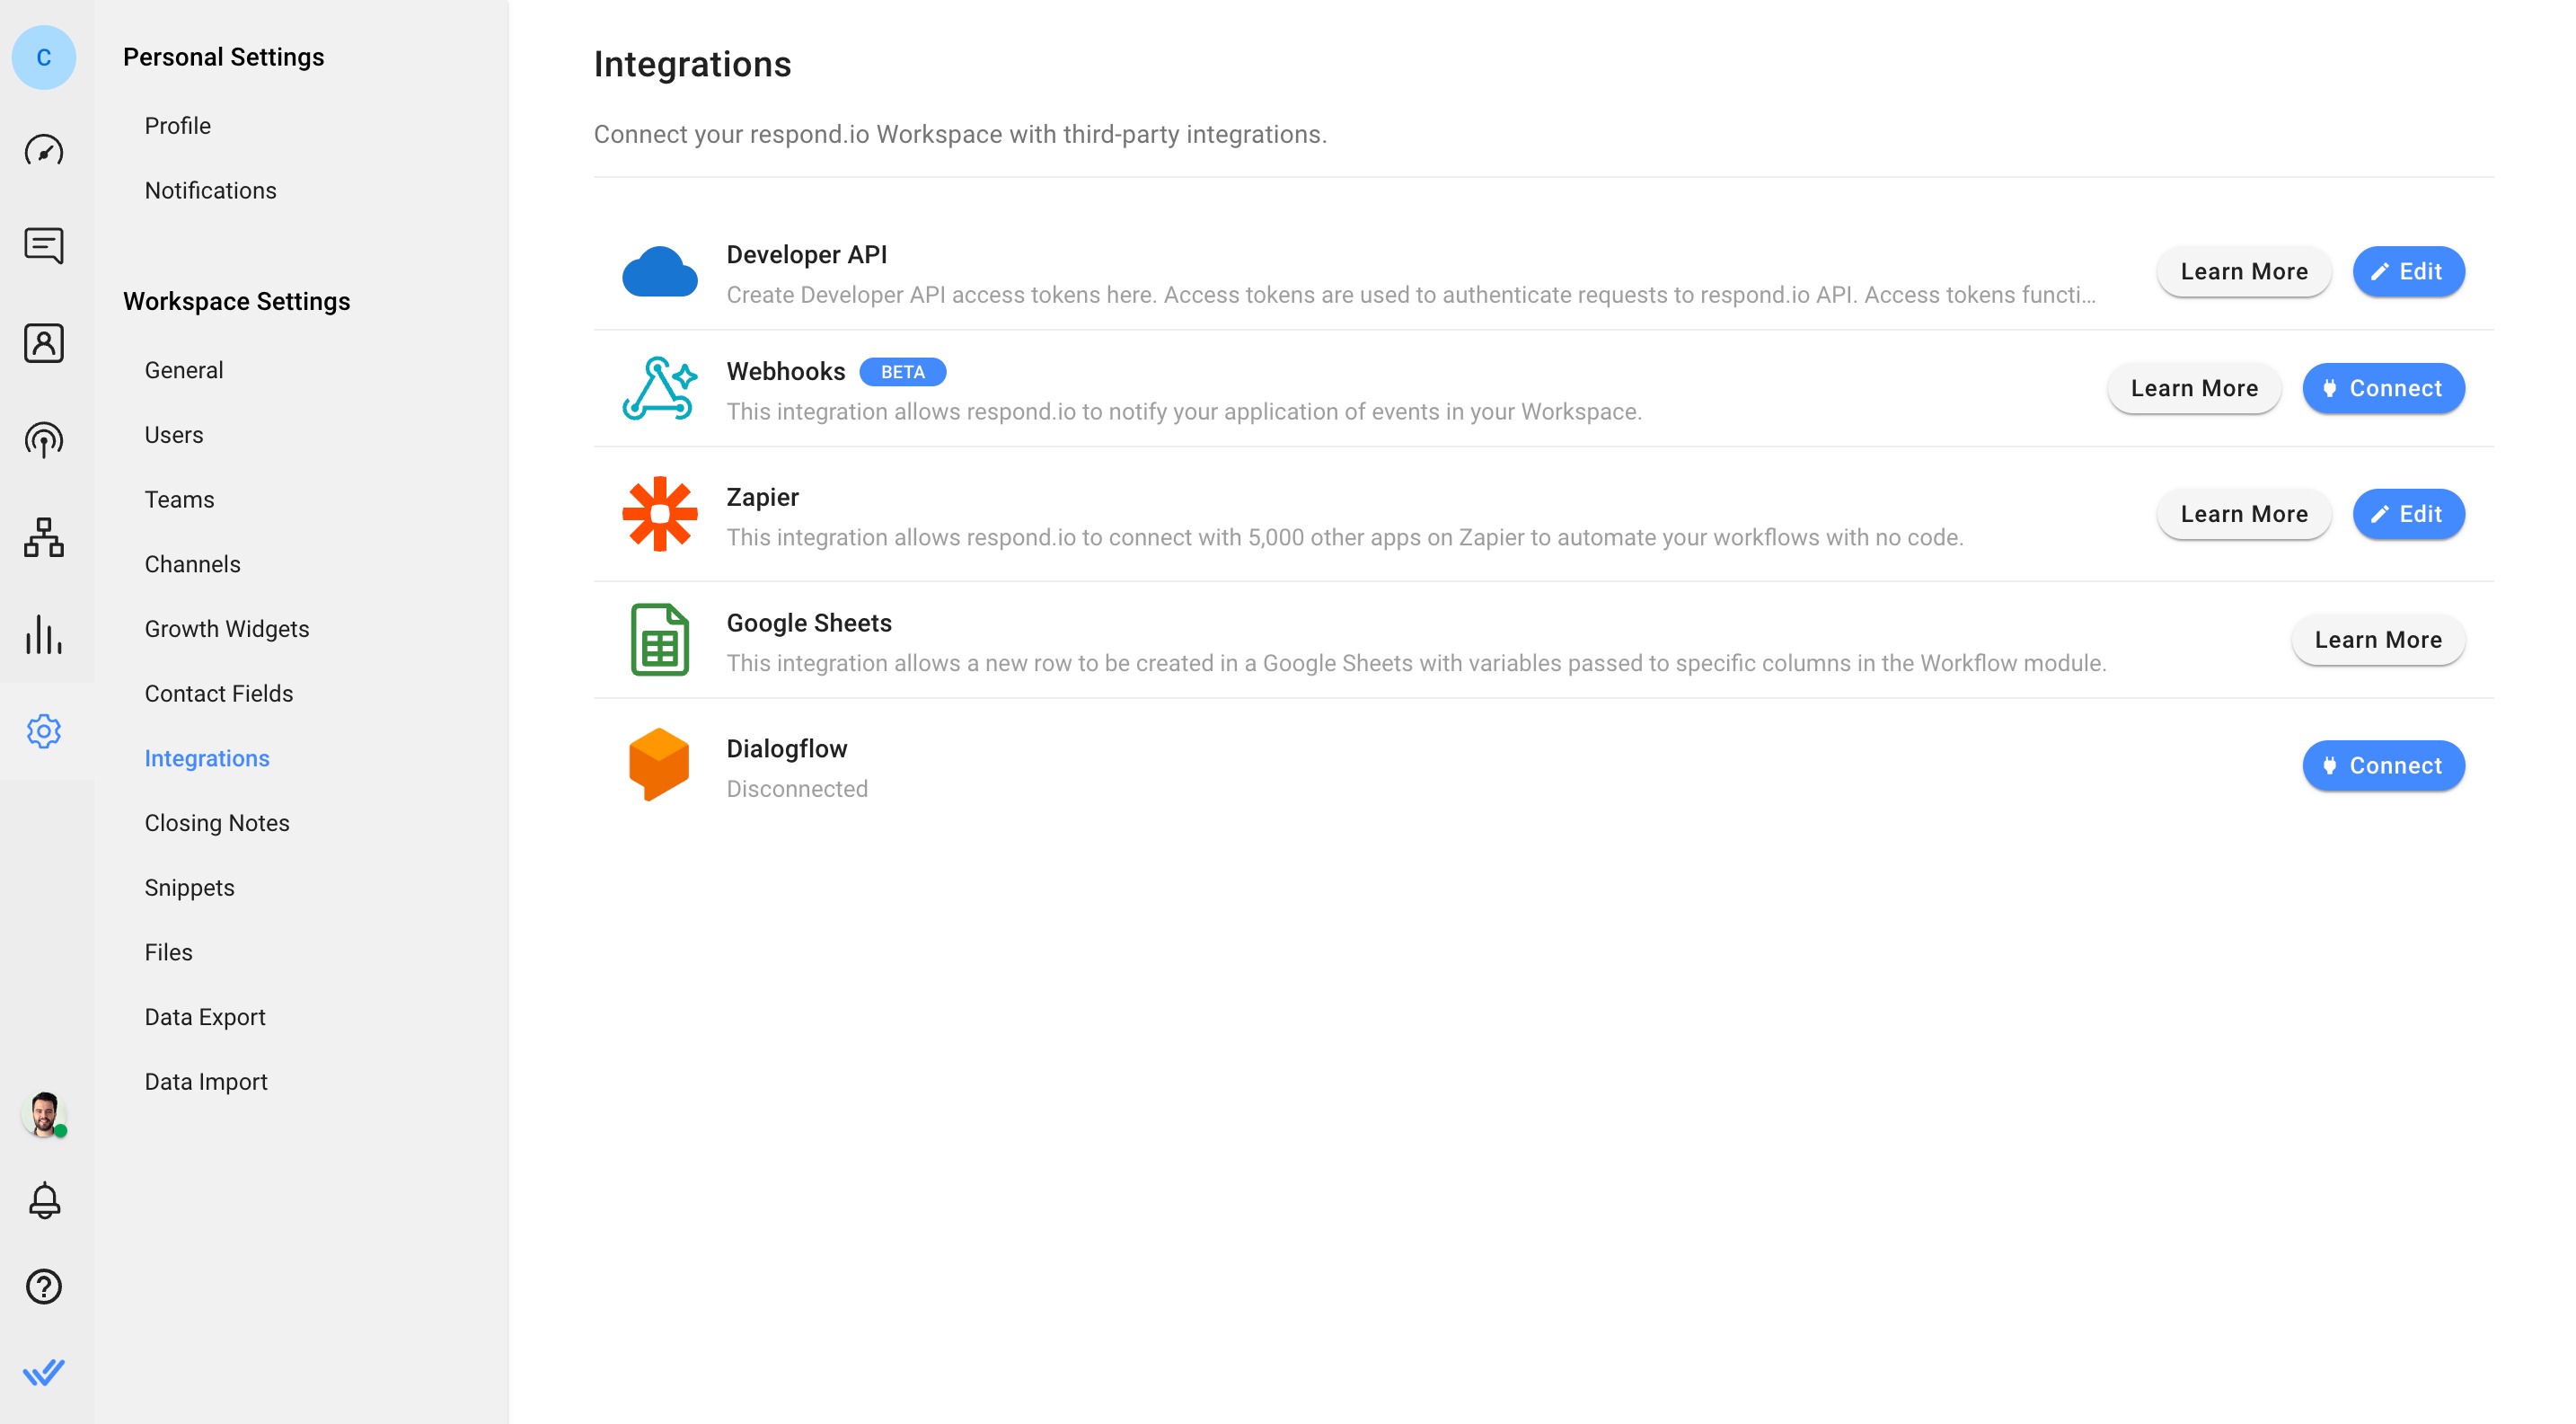
Task: Expand the Snippets settings section
Action: click(x=190, y=888)
